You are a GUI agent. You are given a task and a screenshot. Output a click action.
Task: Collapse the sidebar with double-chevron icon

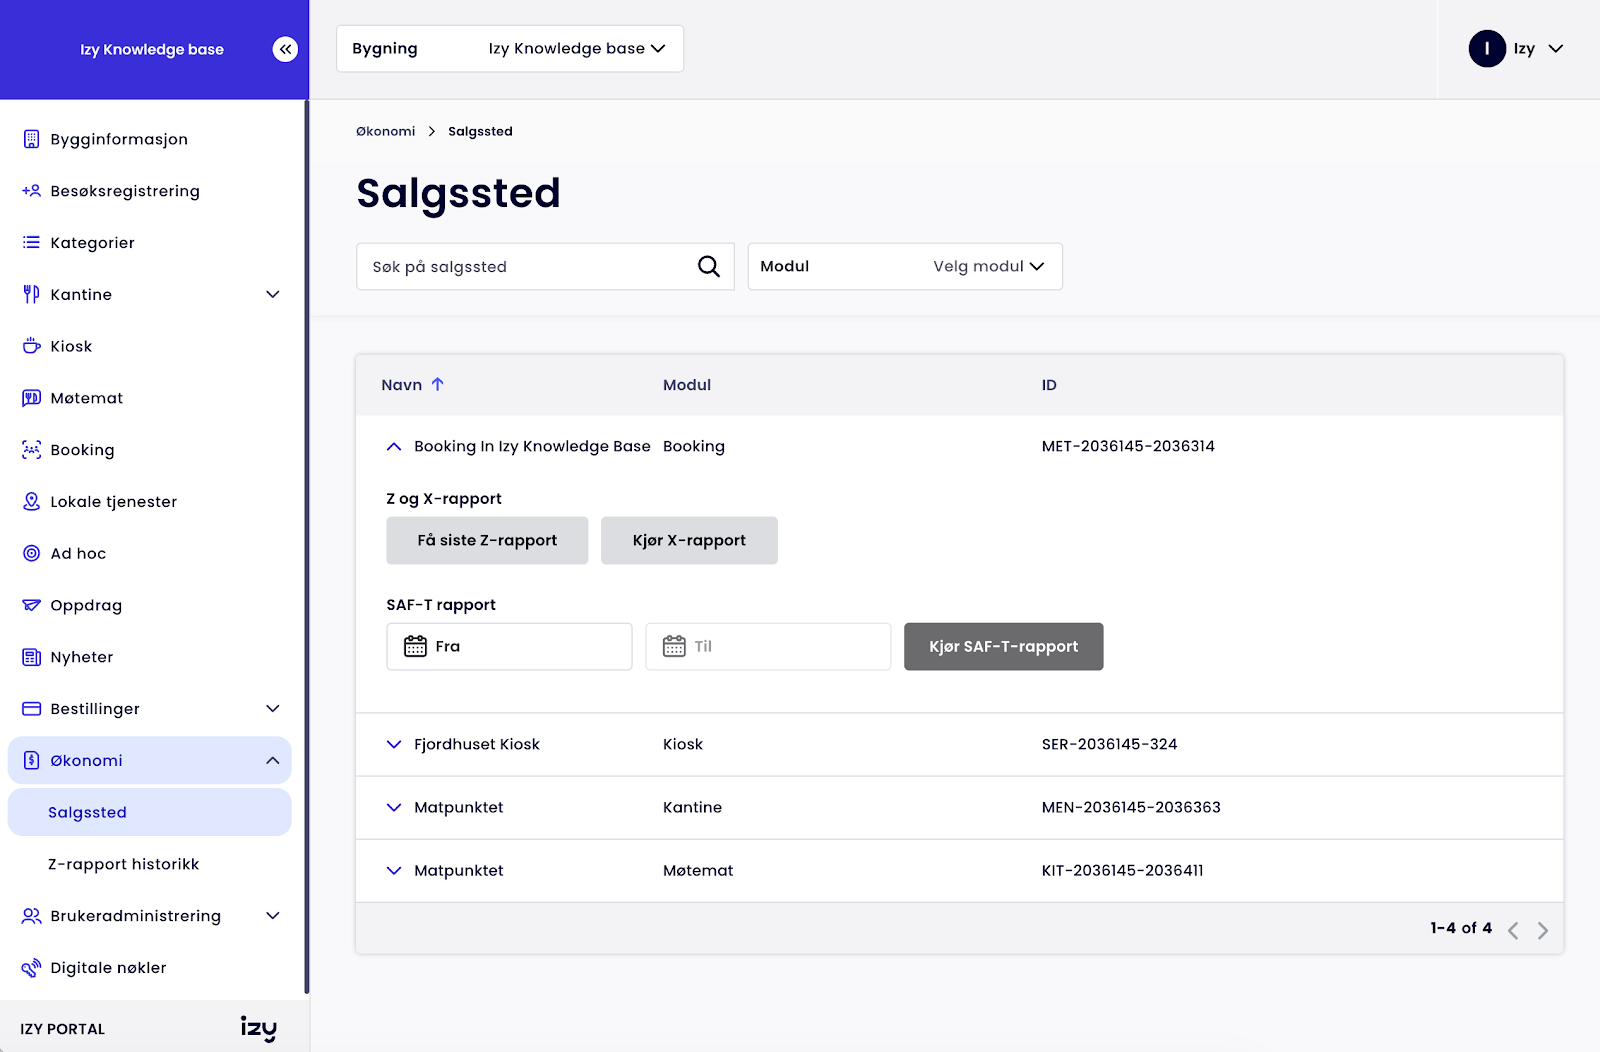pos(285,49)
